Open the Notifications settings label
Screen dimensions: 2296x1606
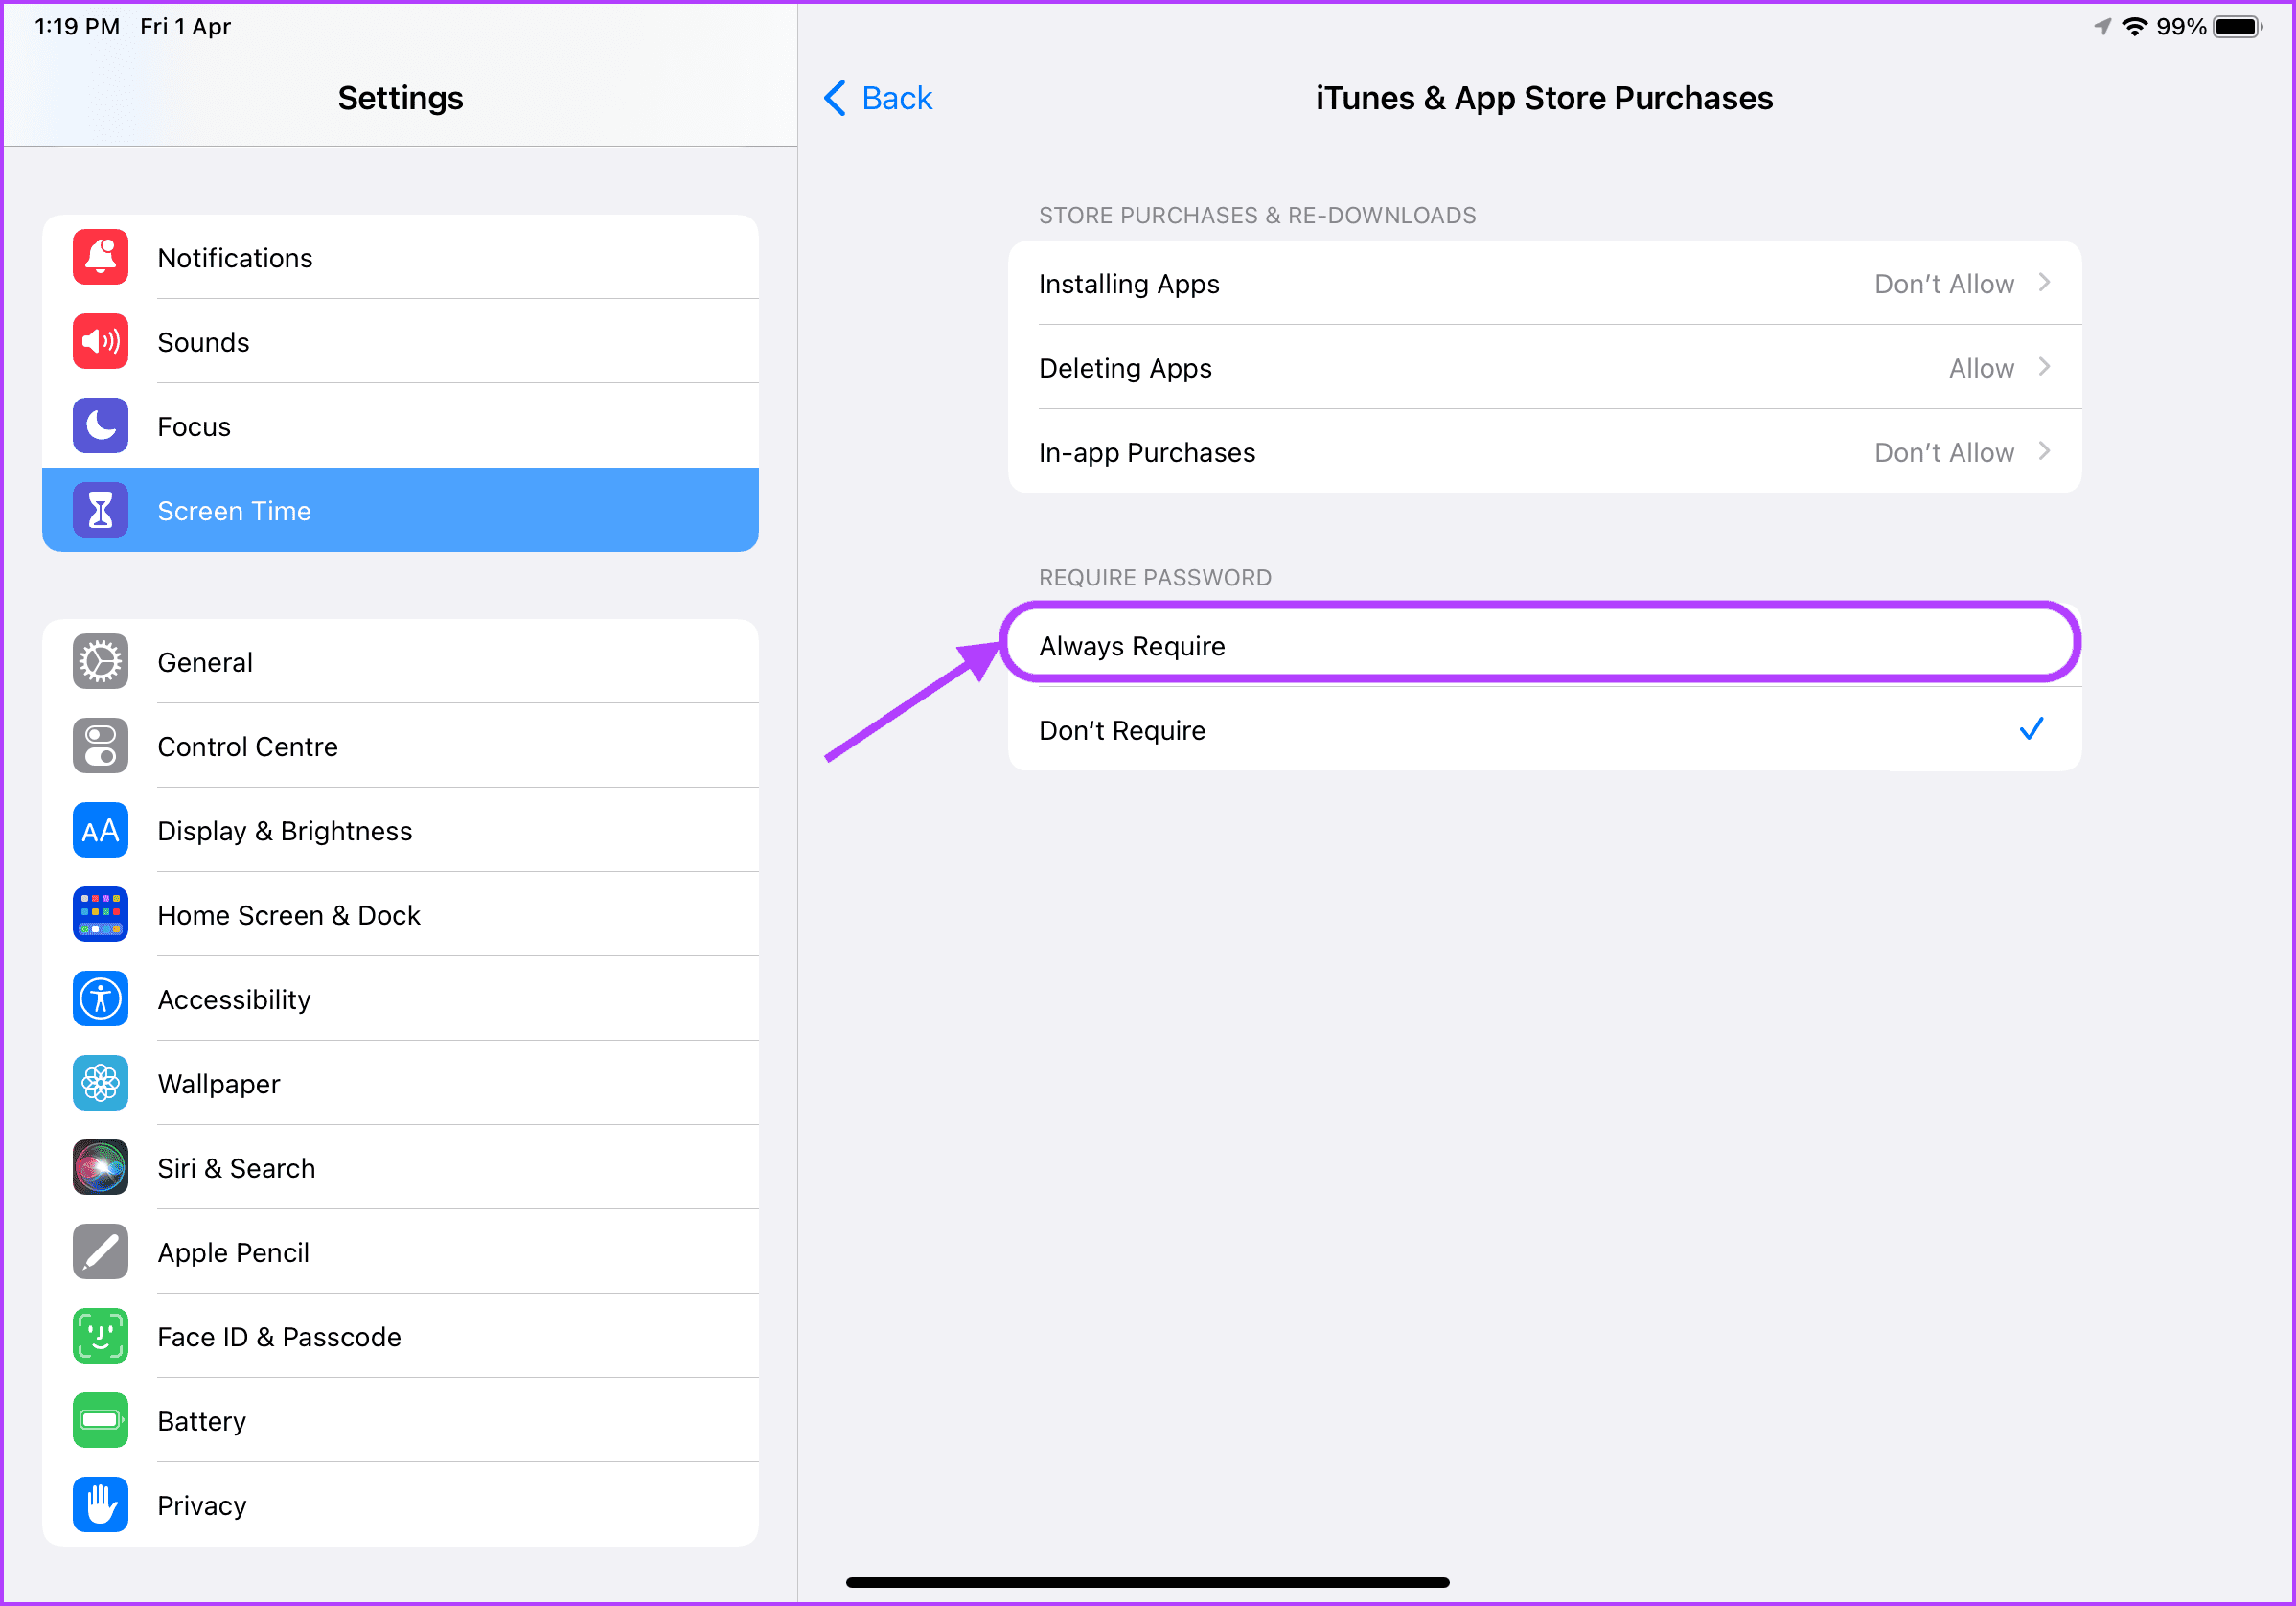coord(235,258)
